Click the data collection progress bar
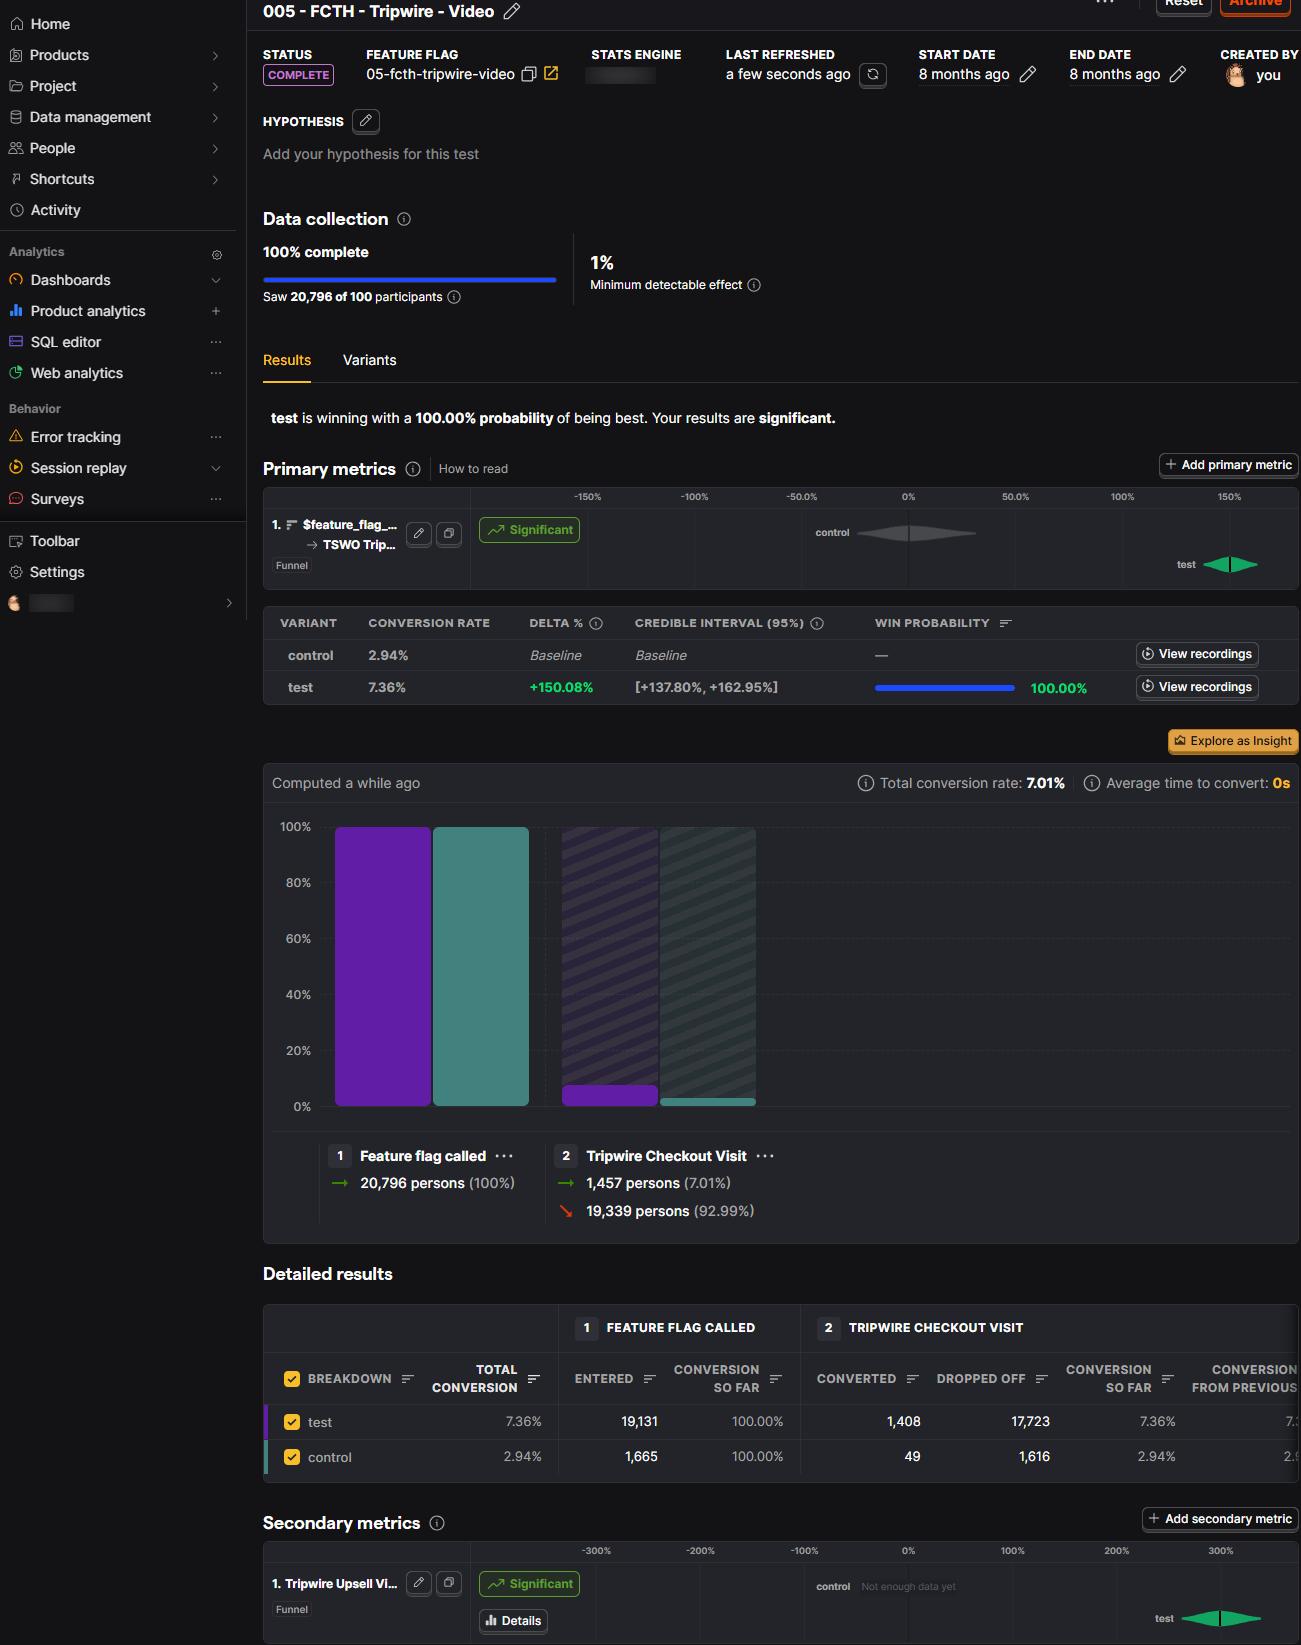This screenshot has height=1645, width=1301. (x=409, y=280)
